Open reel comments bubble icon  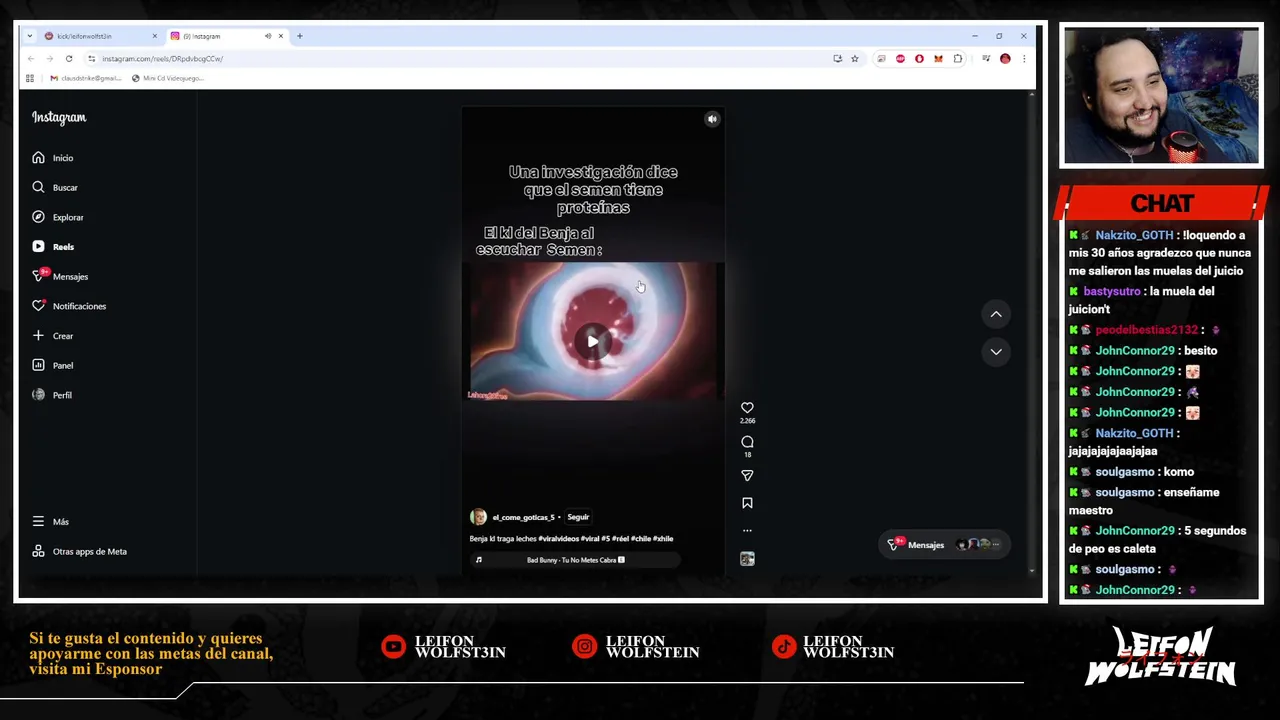pyautogui.click(x=747, y=442)
